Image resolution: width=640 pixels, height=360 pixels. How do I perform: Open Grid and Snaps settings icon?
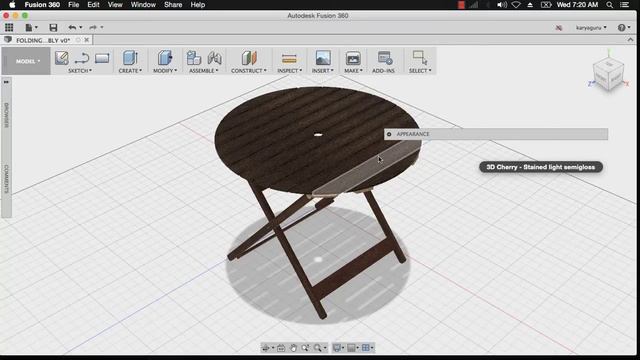[351, 348]
